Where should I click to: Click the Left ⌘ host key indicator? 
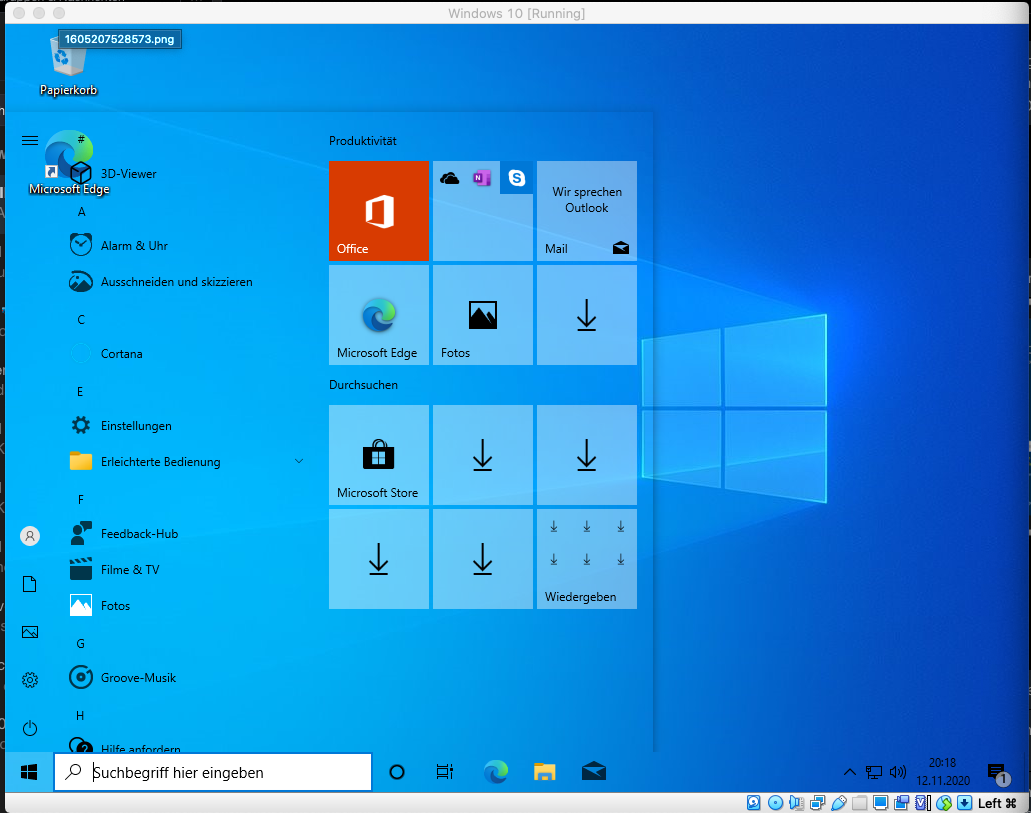(x=997, y=803)
